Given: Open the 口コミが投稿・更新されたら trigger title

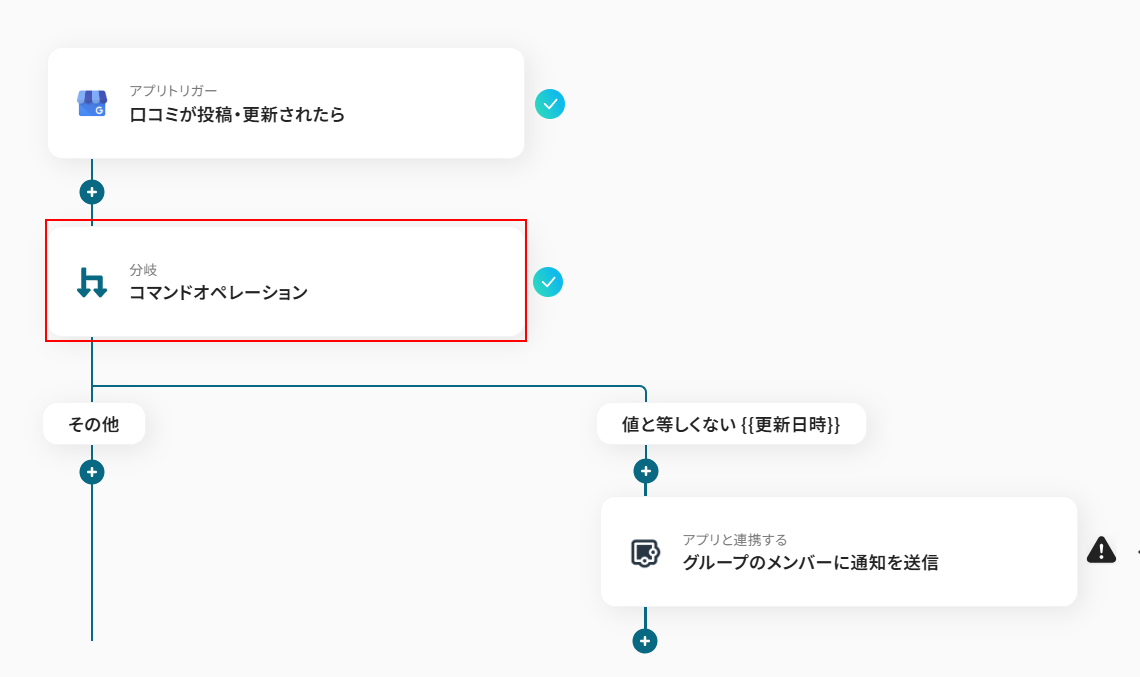Looking at the screenshot, I should [237, 114].
